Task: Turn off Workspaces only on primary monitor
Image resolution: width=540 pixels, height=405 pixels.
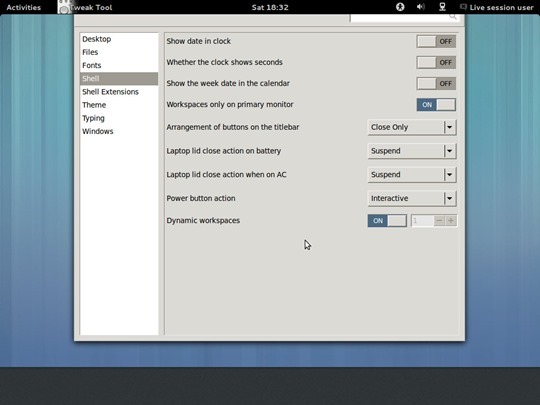Action: [436, 105]
